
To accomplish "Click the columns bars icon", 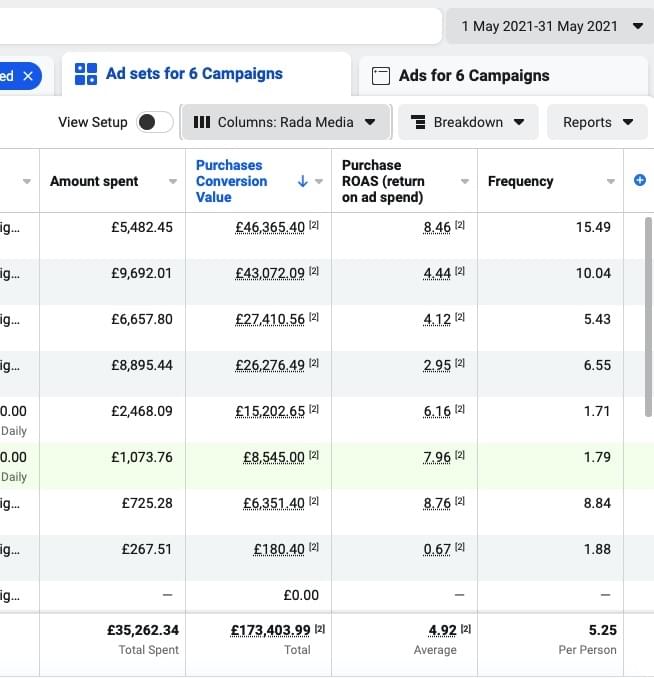I will (201, 122).
